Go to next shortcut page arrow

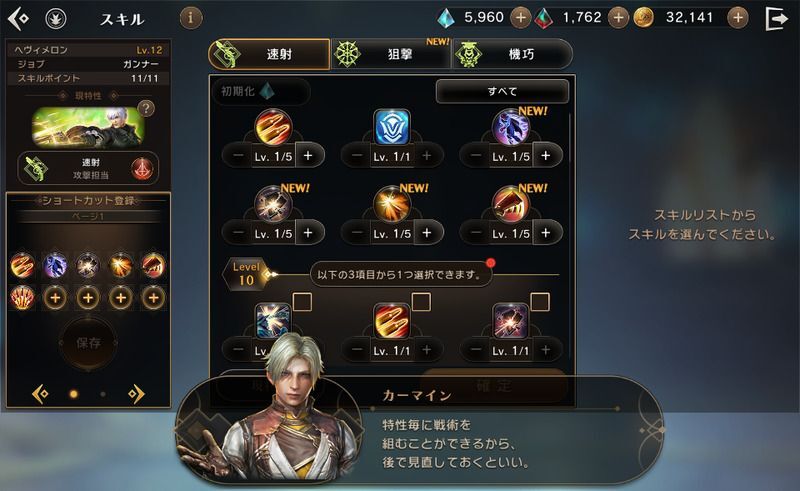[x=136, y=394]
